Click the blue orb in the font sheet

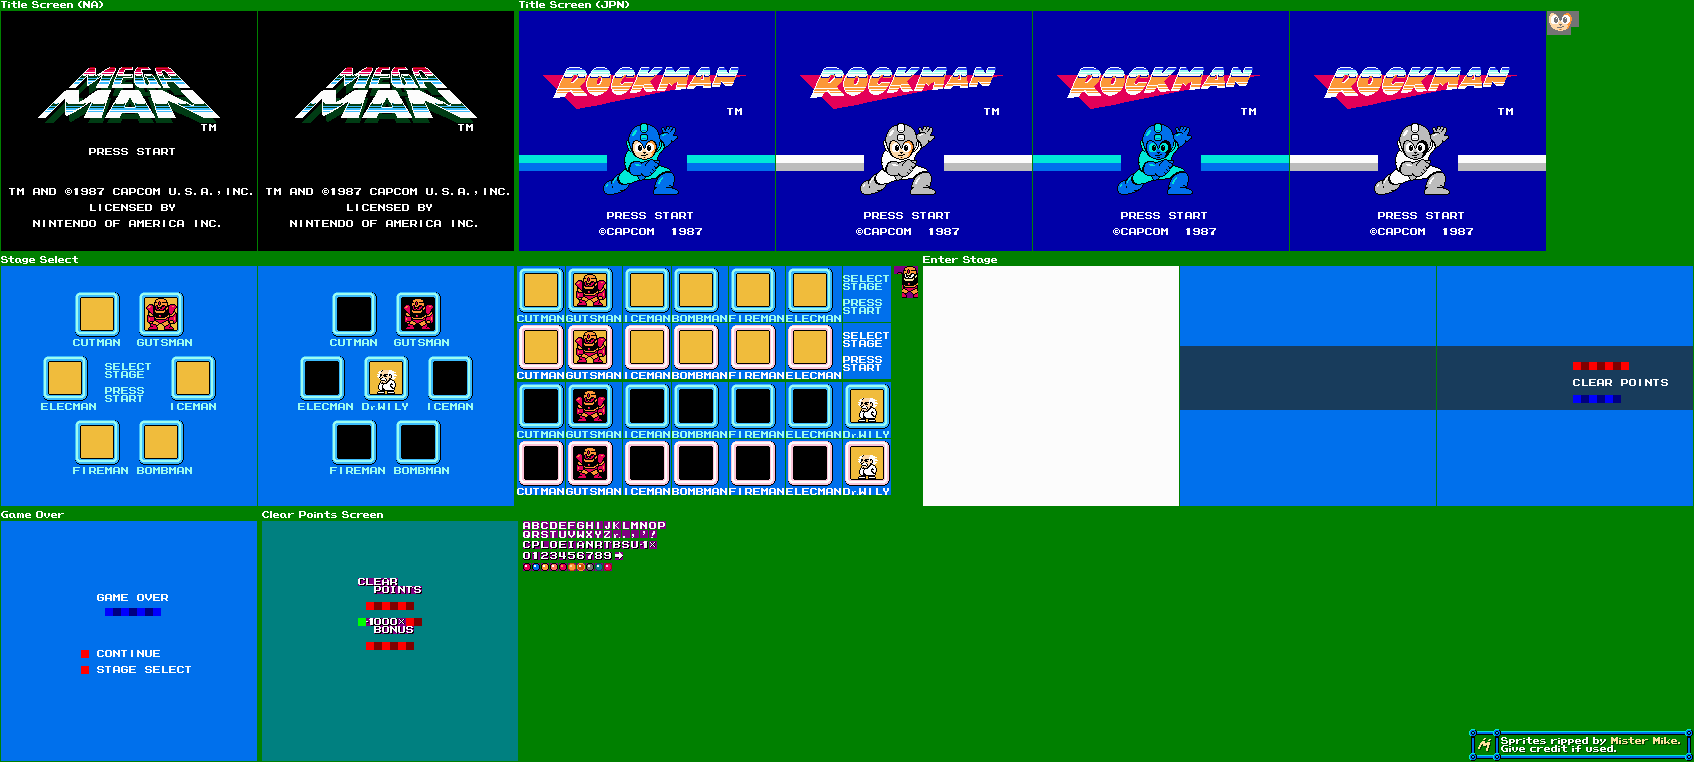(x=536, y=567)
